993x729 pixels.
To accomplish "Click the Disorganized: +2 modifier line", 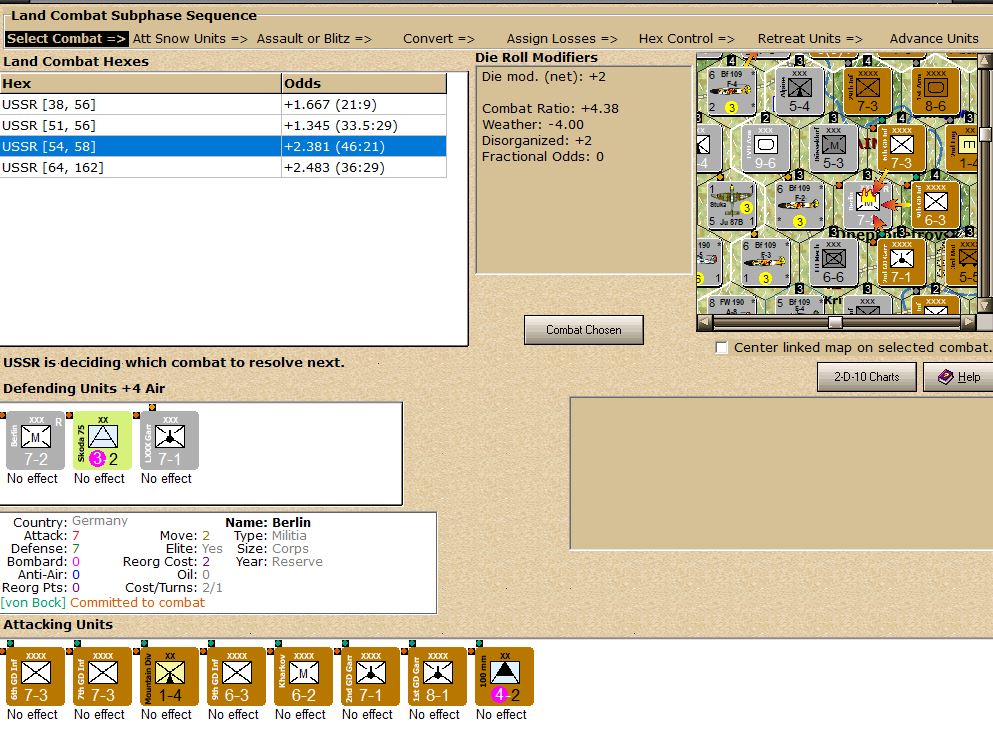I will (536, 141).
